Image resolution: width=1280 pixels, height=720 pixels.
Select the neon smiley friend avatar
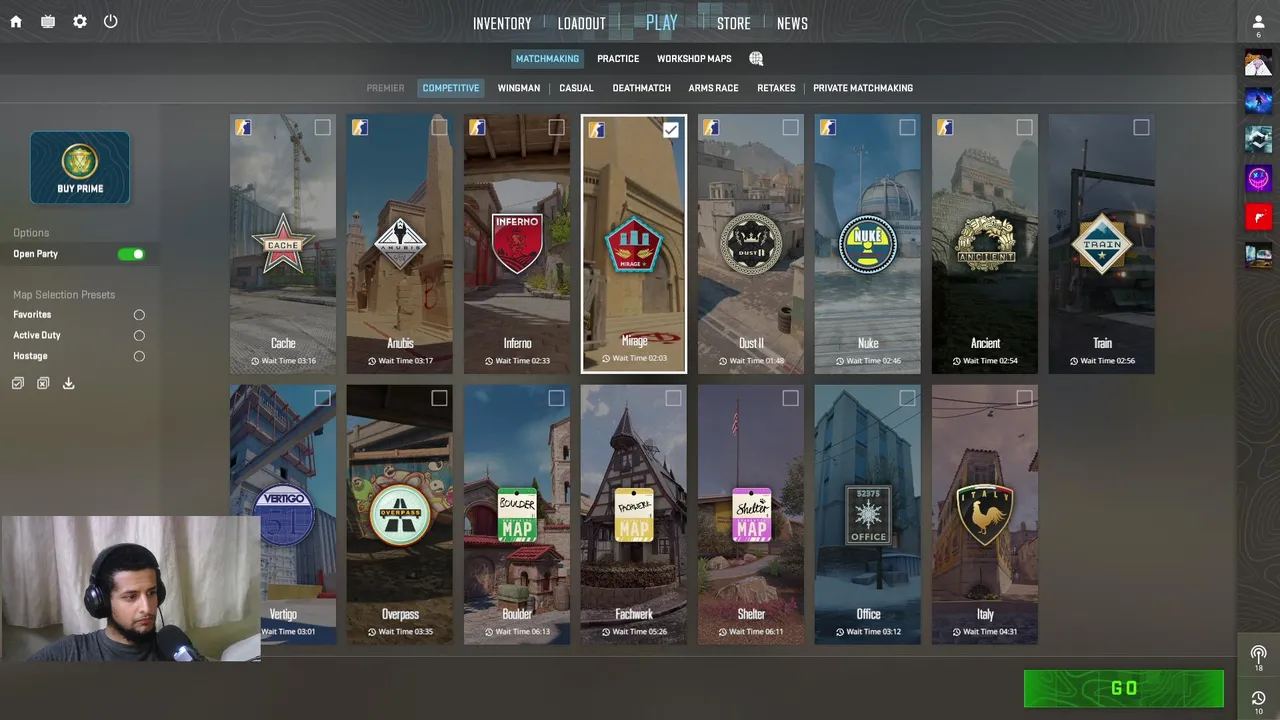click(1258, 178)
